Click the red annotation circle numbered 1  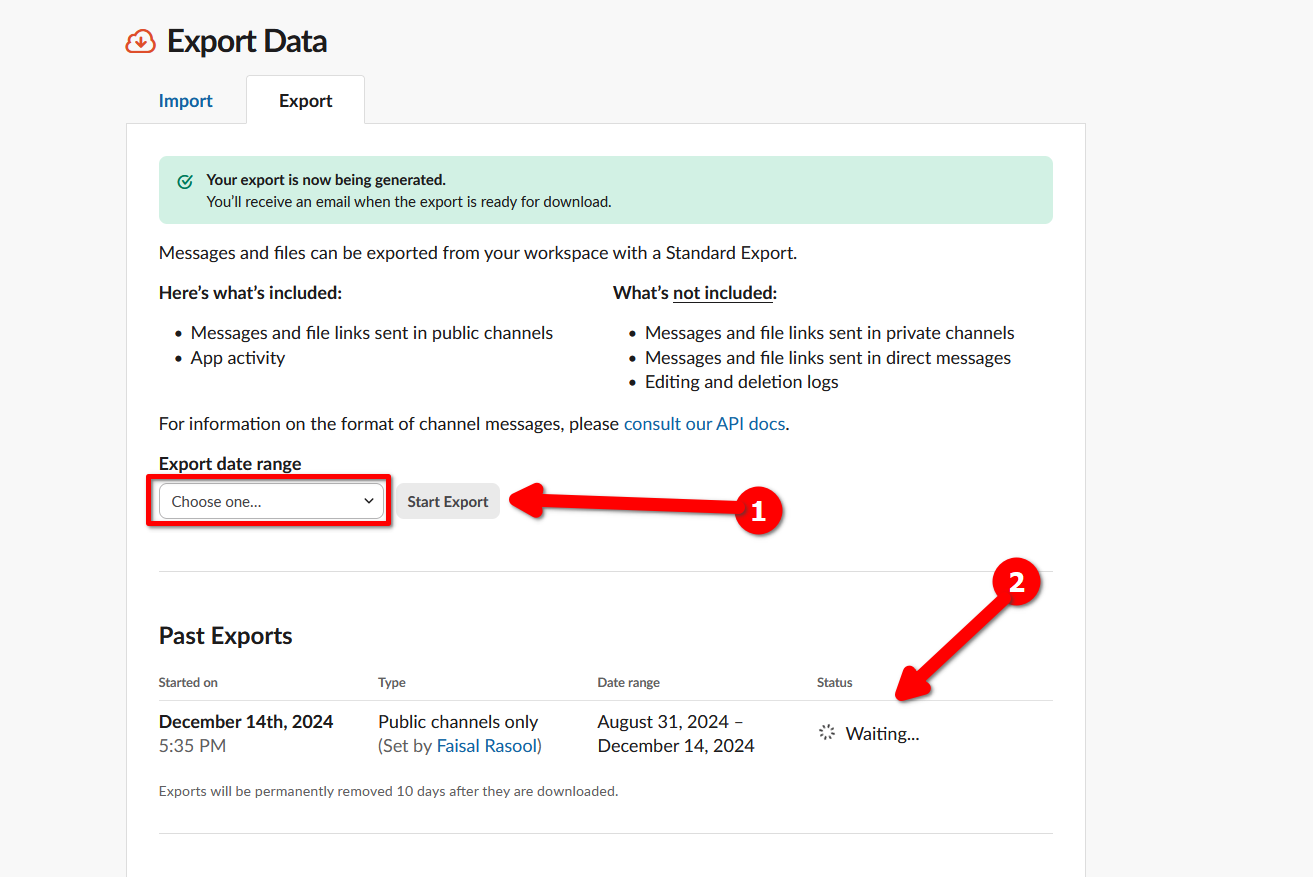(x=757, y=511)
